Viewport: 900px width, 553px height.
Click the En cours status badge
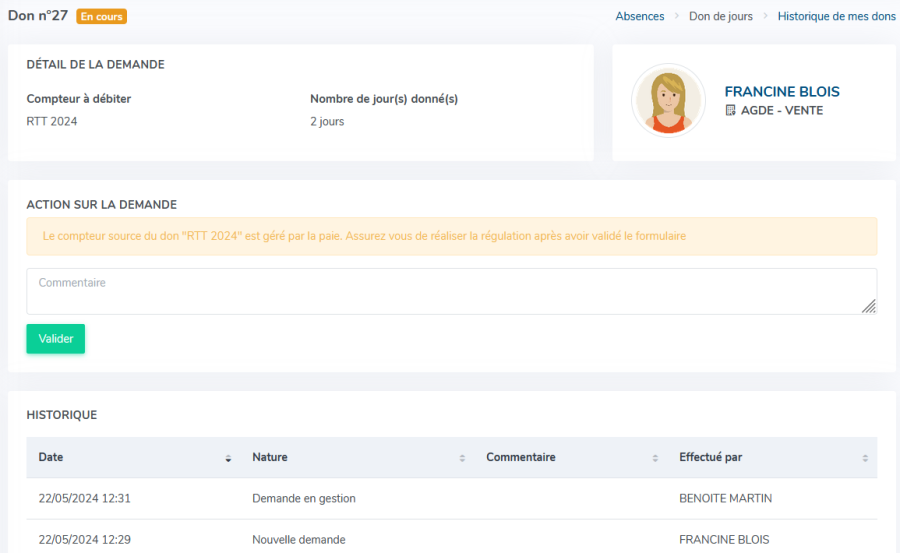point(102,17)
